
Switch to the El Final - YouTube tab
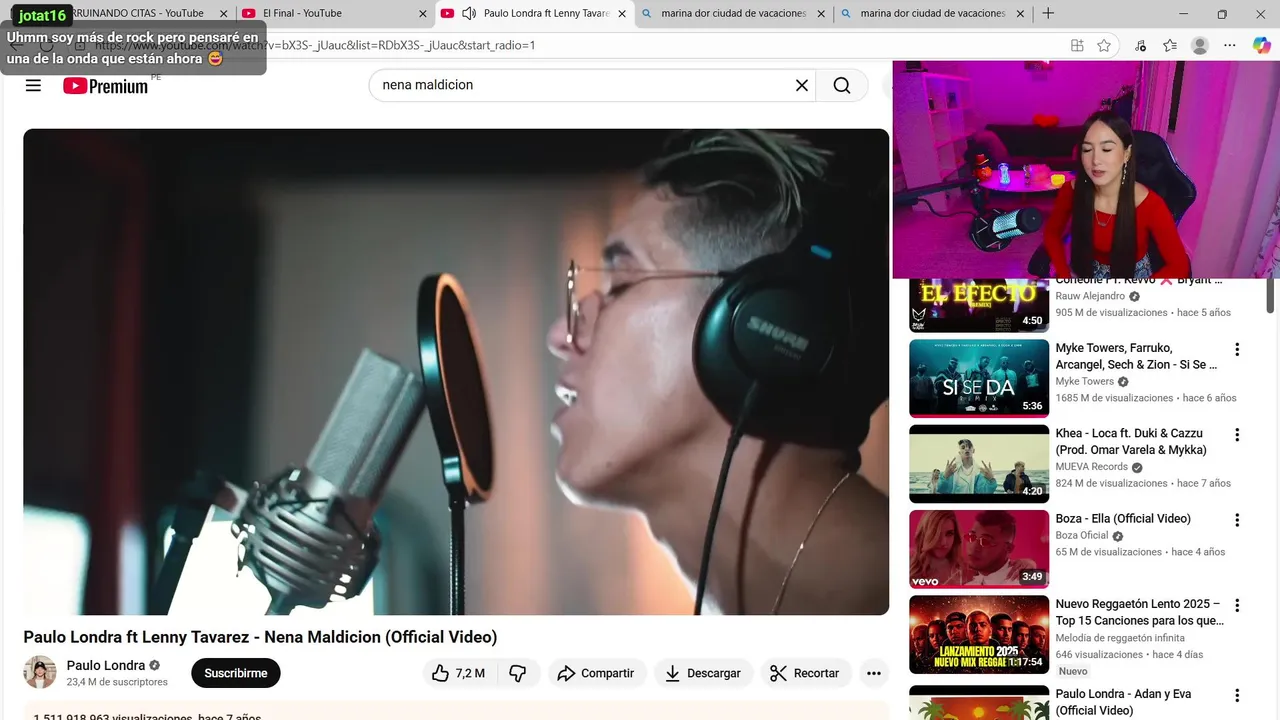[335, 13]
